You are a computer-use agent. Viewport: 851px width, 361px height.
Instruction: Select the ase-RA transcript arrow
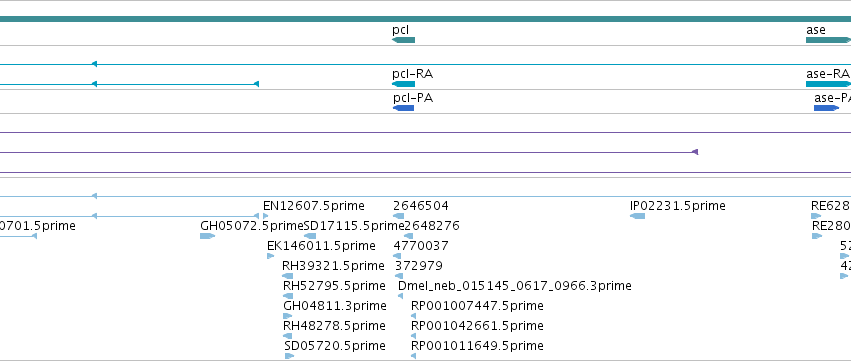pos(828,84)
